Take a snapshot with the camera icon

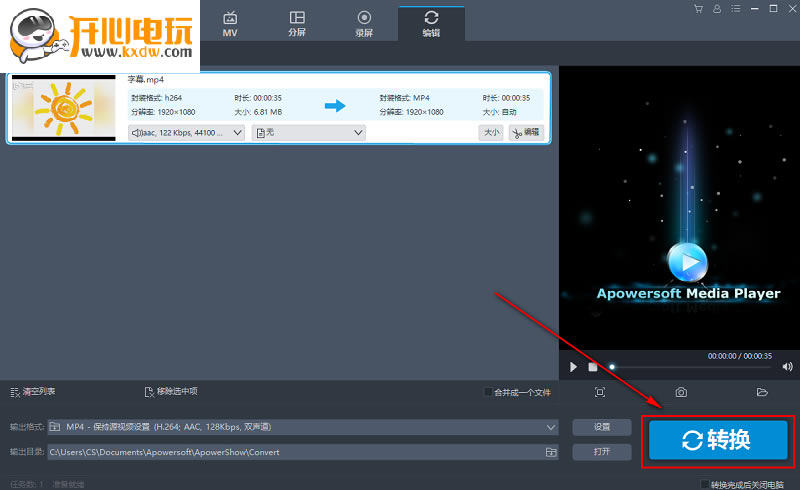point(681,393)
